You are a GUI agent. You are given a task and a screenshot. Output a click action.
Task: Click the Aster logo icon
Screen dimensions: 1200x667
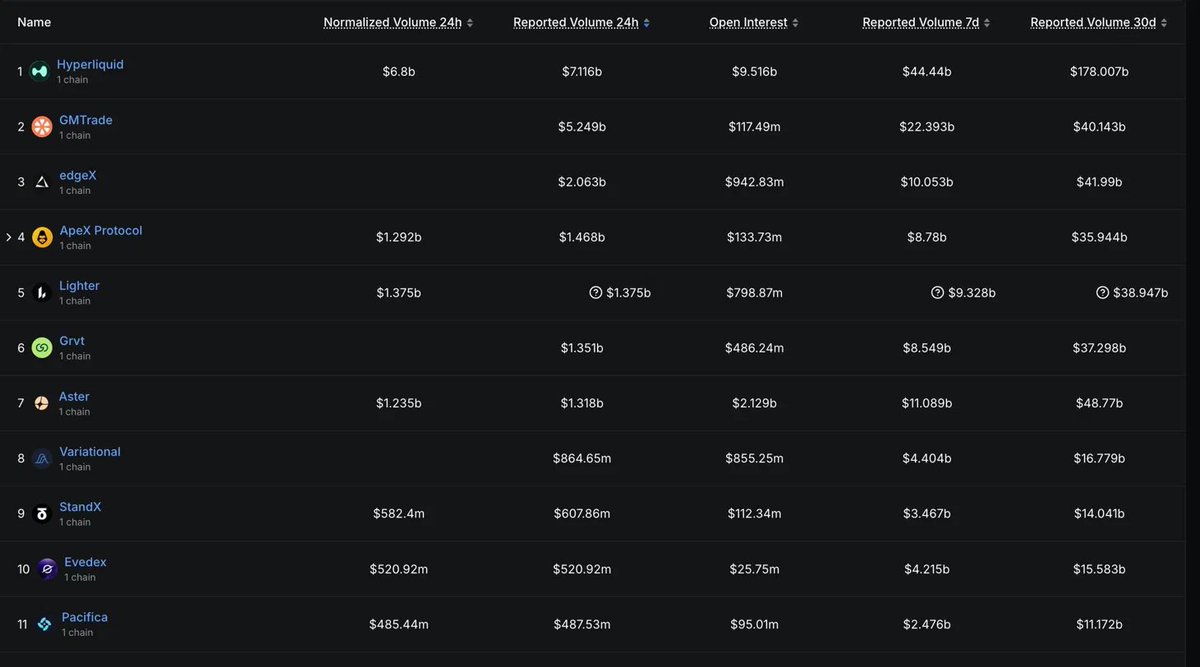41,403
